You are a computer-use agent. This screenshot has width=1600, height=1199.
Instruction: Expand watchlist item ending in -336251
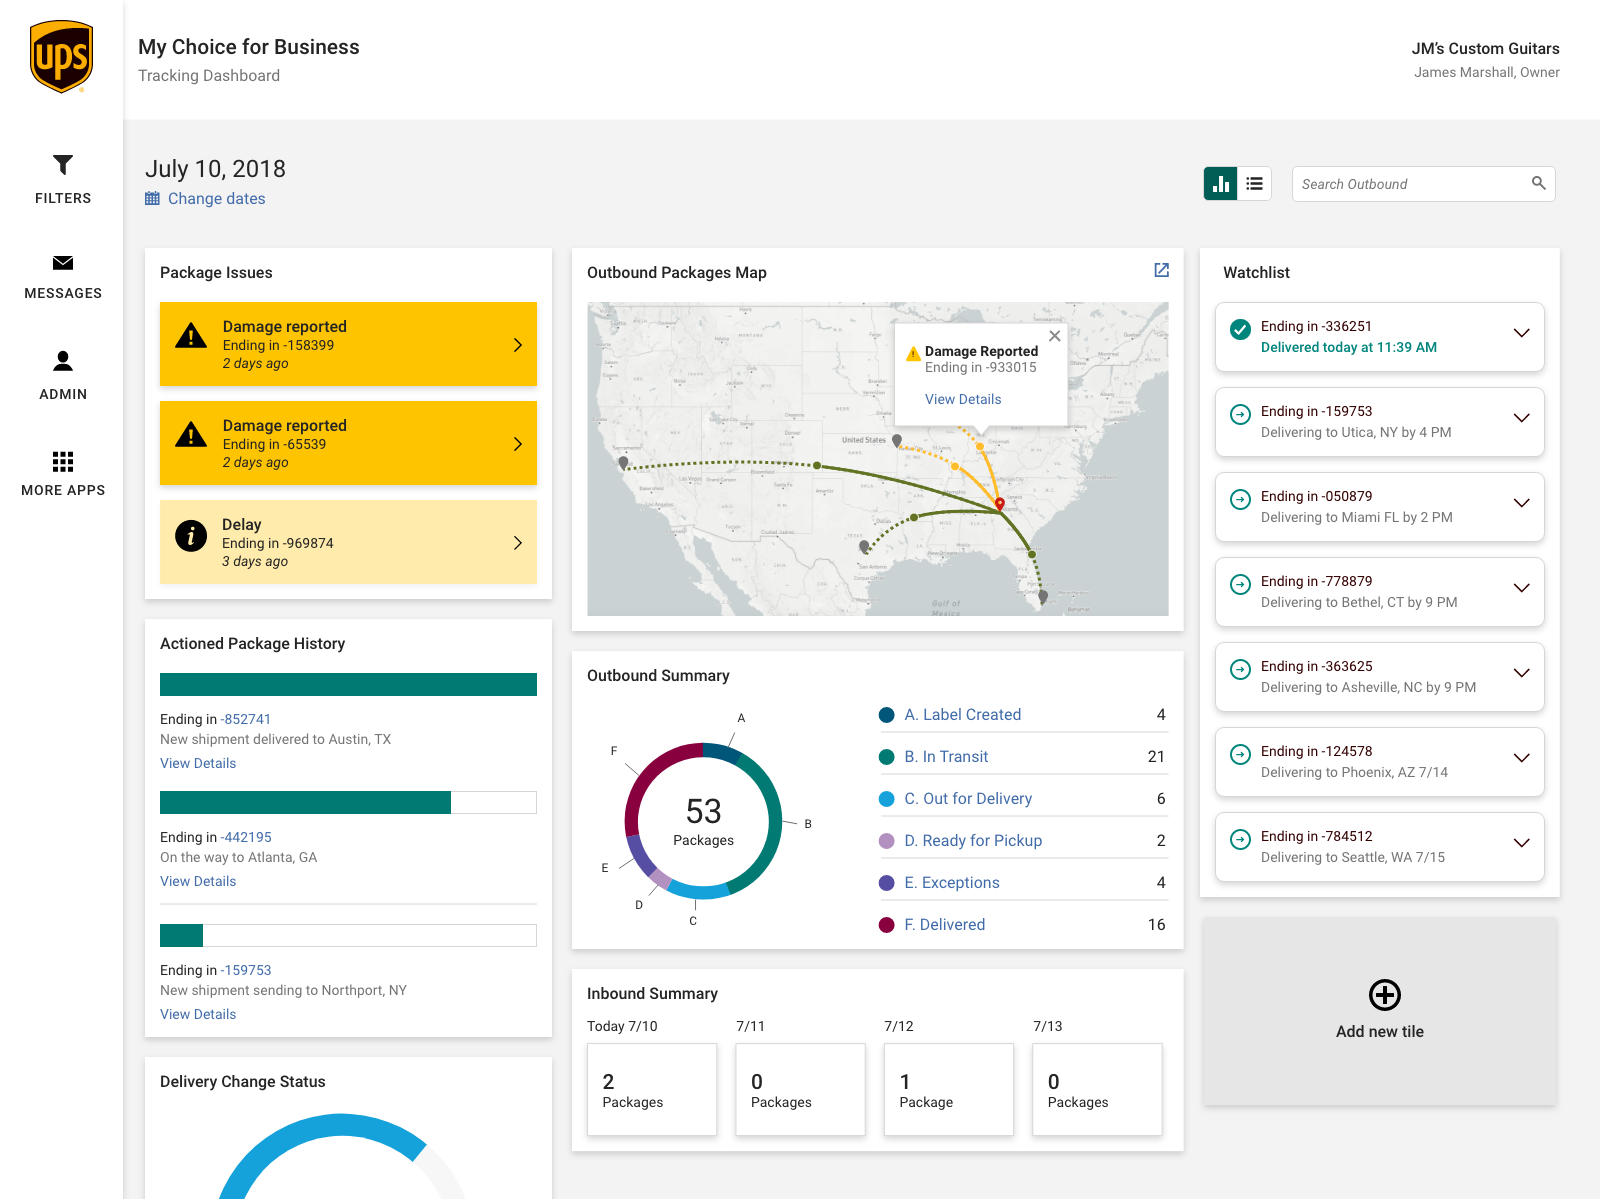click(1521, 333)
